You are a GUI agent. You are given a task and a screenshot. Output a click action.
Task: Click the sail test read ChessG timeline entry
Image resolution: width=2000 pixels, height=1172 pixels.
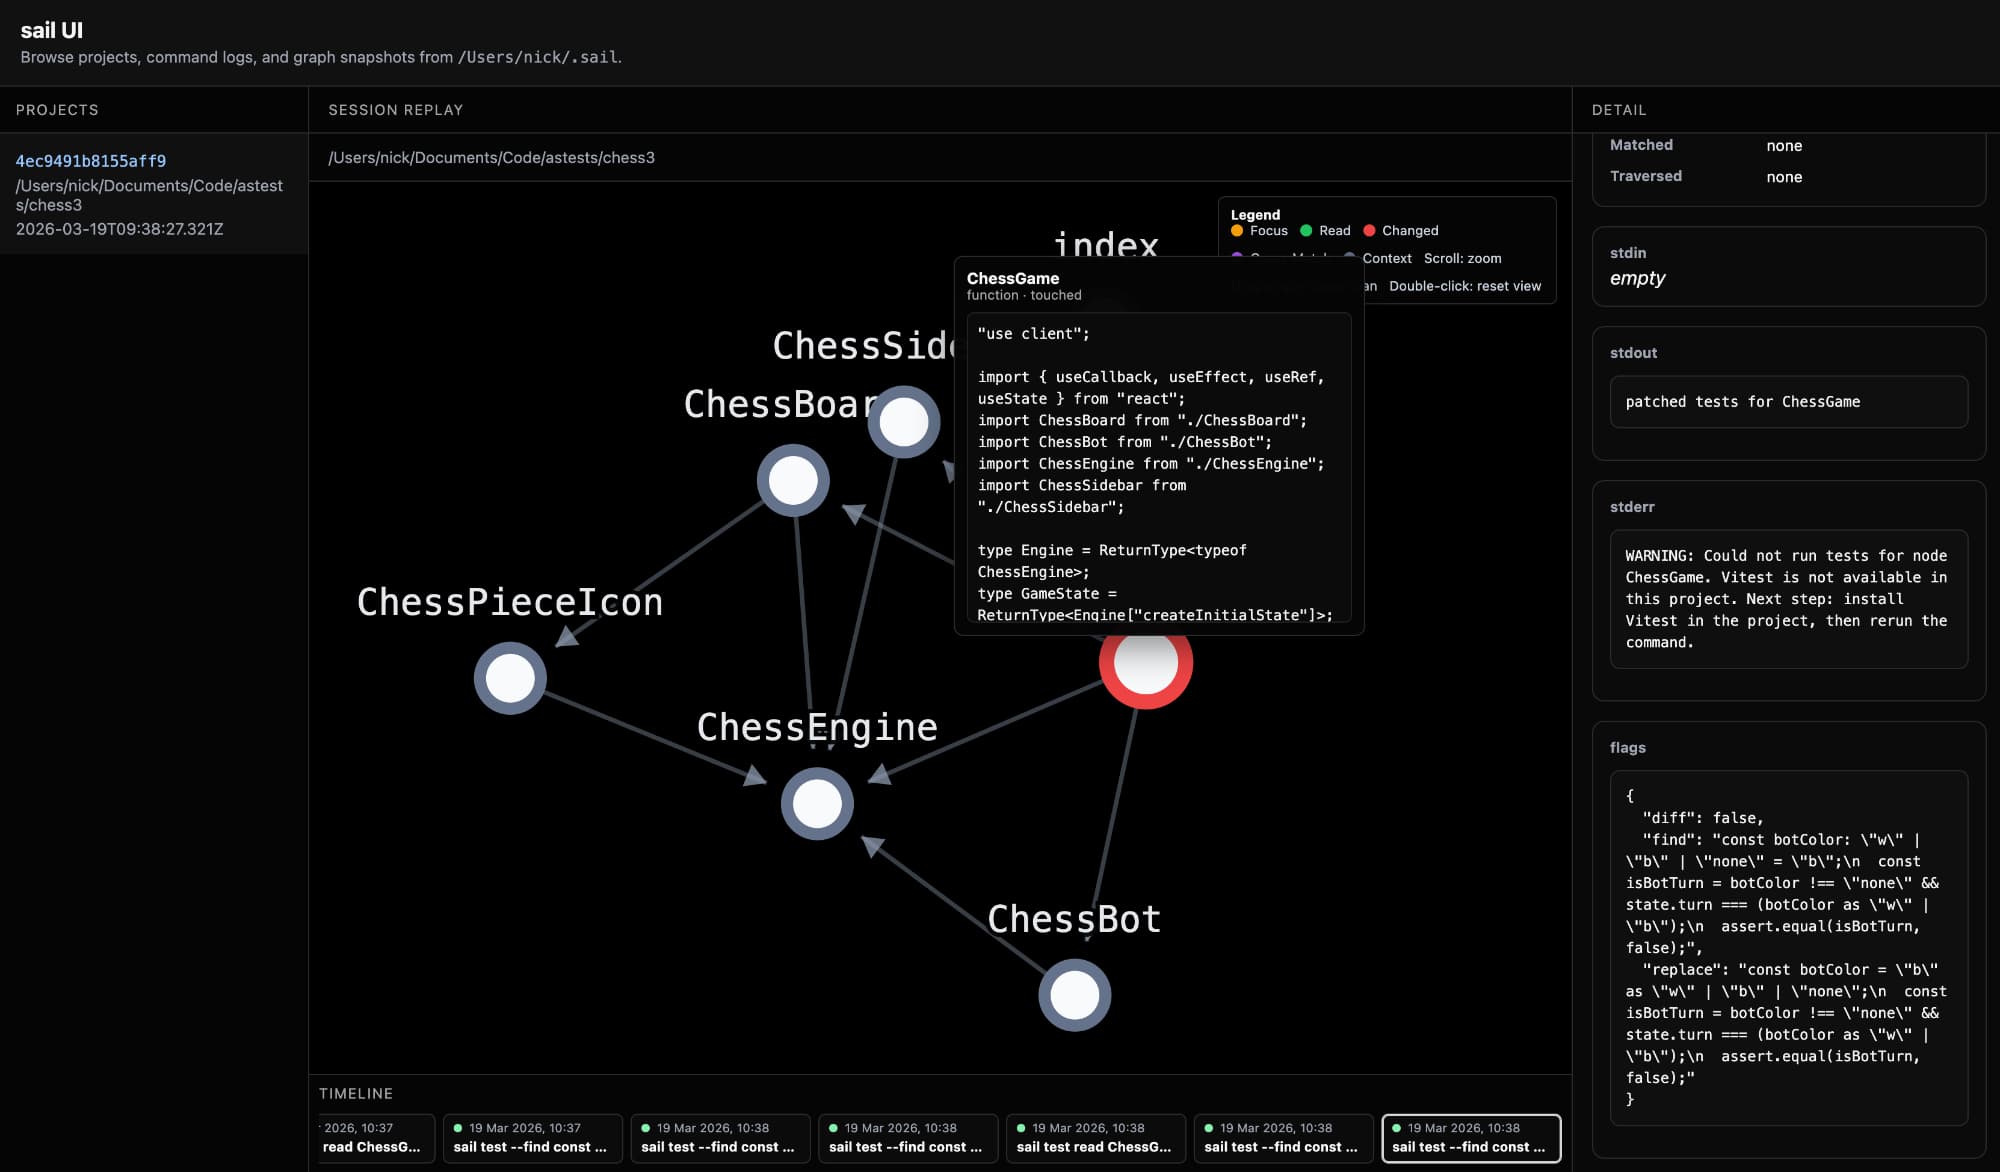[x=1095, y=1138]
